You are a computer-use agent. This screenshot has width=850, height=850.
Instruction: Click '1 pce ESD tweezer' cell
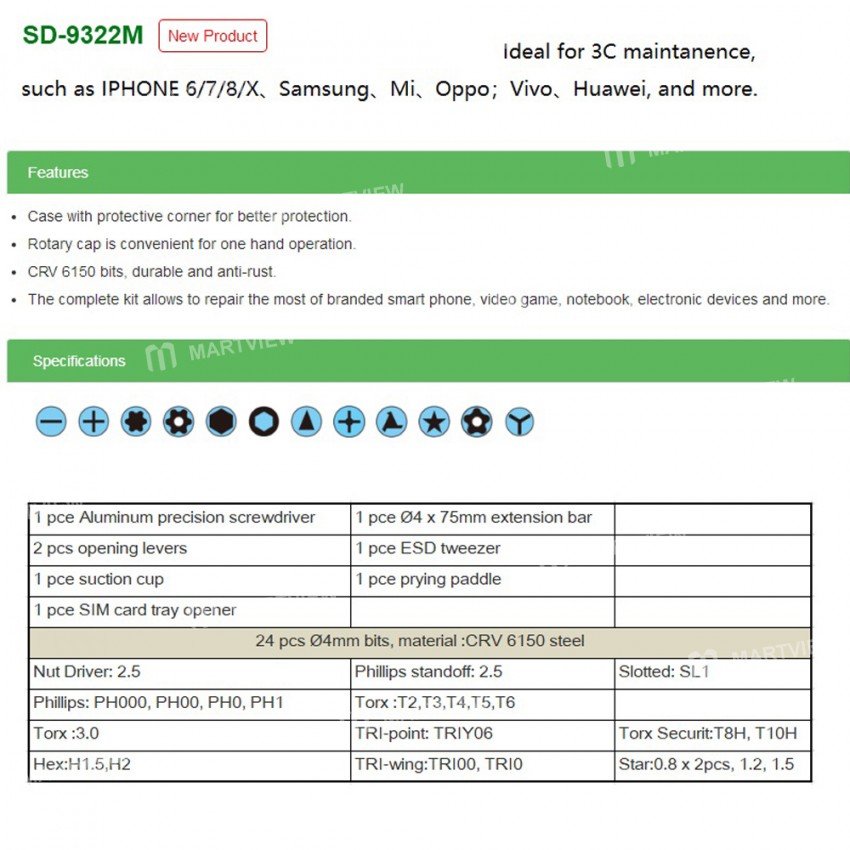[x=482, y=549]
